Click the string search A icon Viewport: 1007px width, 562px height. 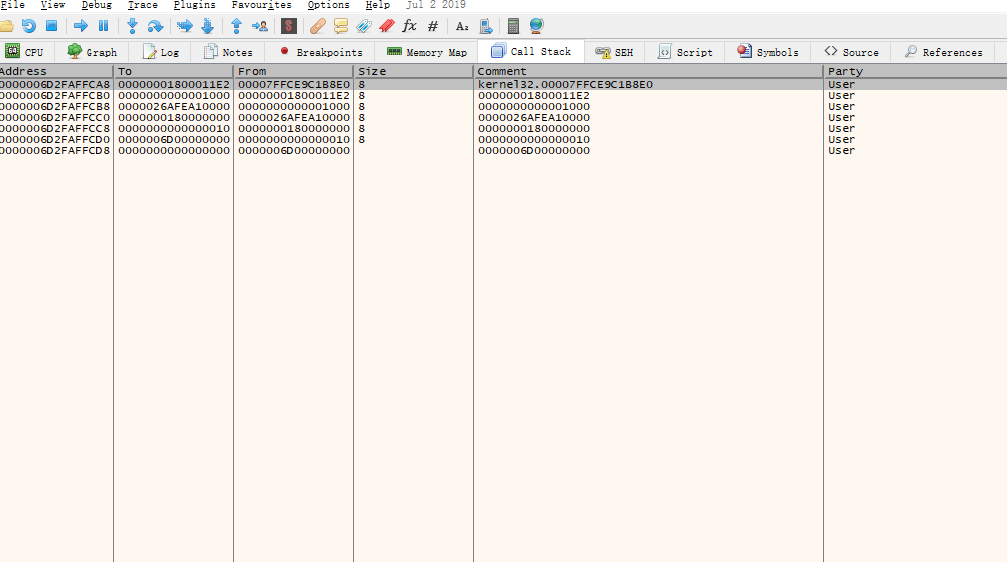[x=462, y=26]
